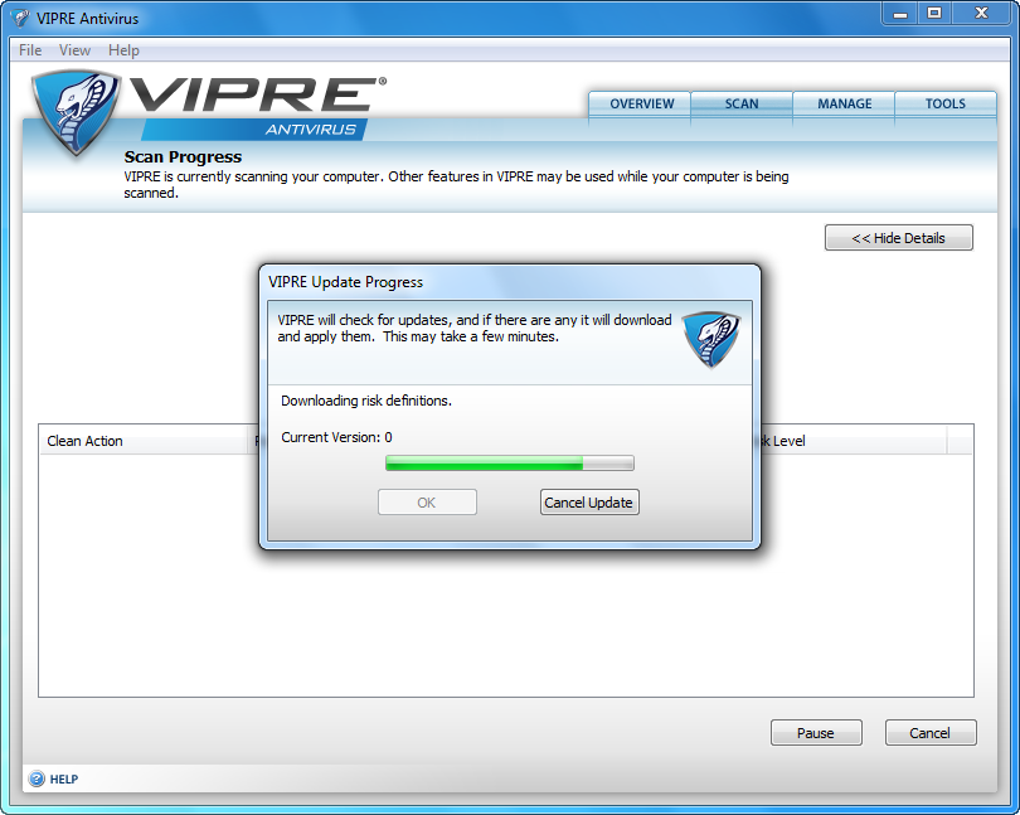Viewport: 1020px width, 815px height.
Task: Click the VIPRE title bar app icon
Action: [x=20, y=18]
